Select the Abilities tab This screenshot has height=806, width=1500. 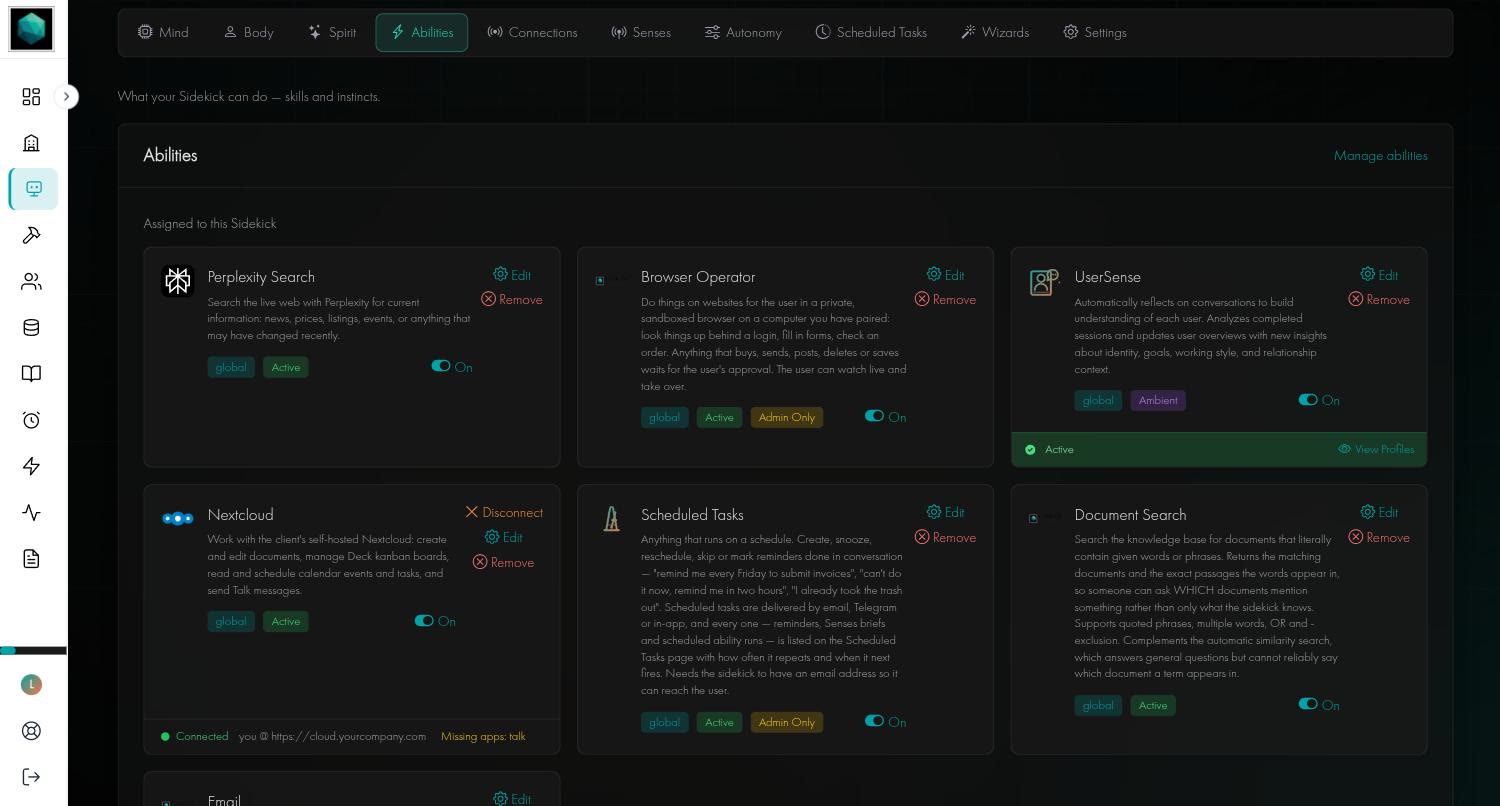(422, 32)
